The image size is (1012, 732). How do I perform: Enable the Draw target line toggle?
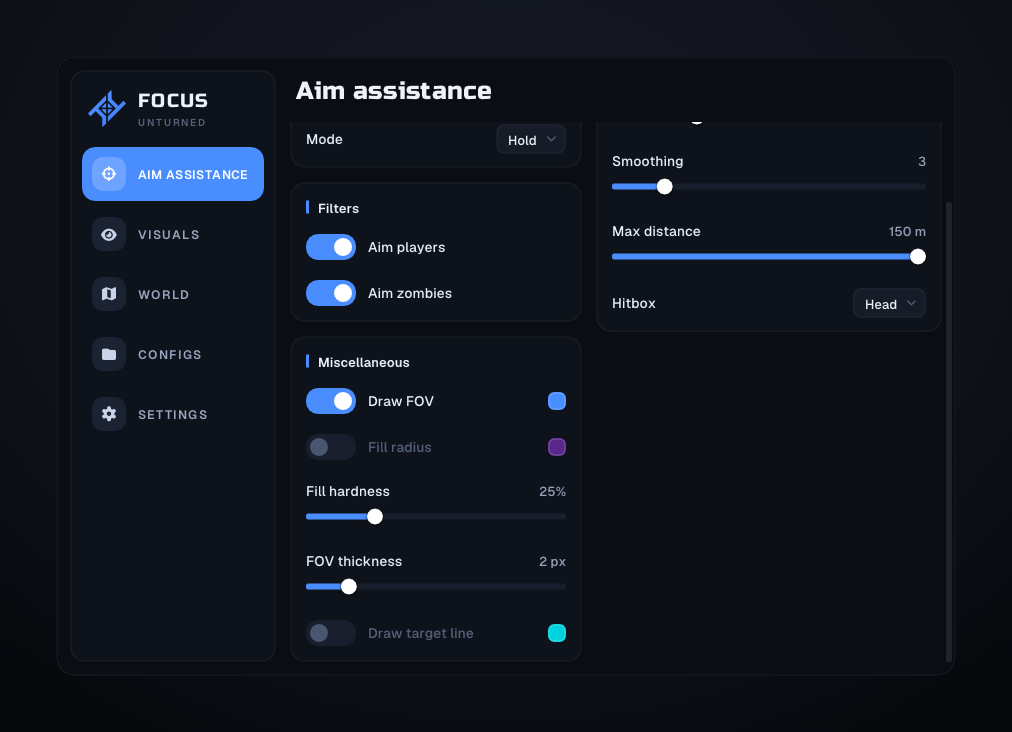tap(331, 633)
